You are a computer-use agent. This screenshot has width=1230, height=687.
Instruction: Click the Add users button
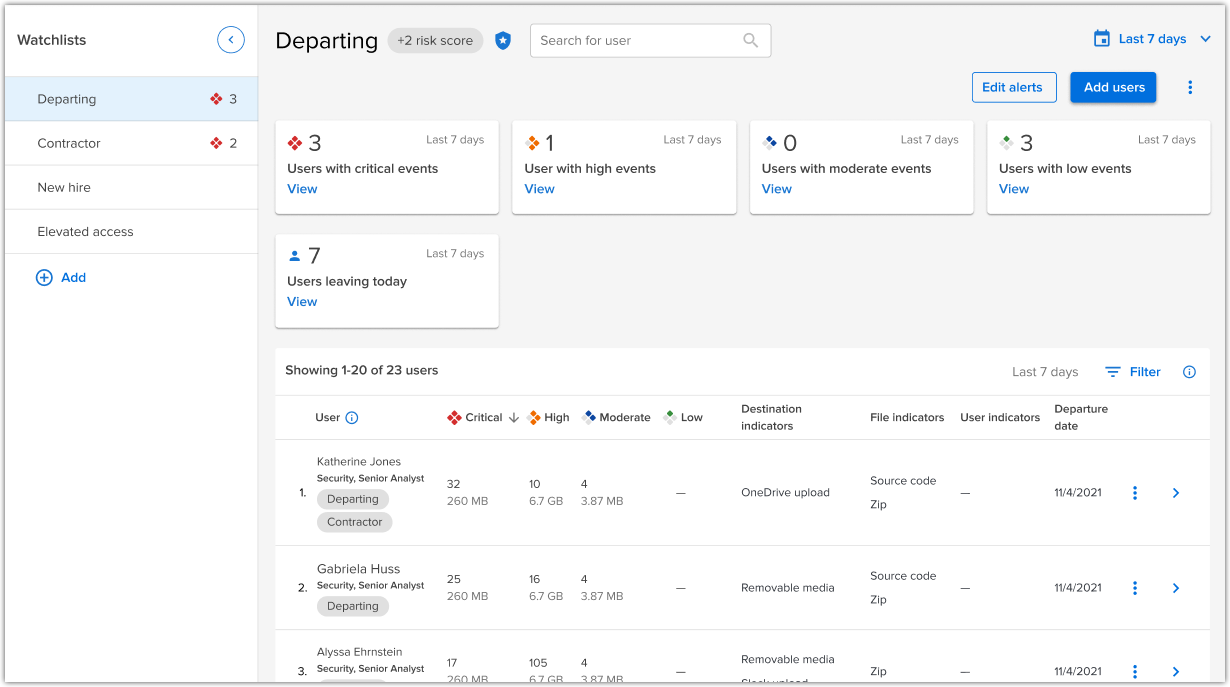[1113, 88]
